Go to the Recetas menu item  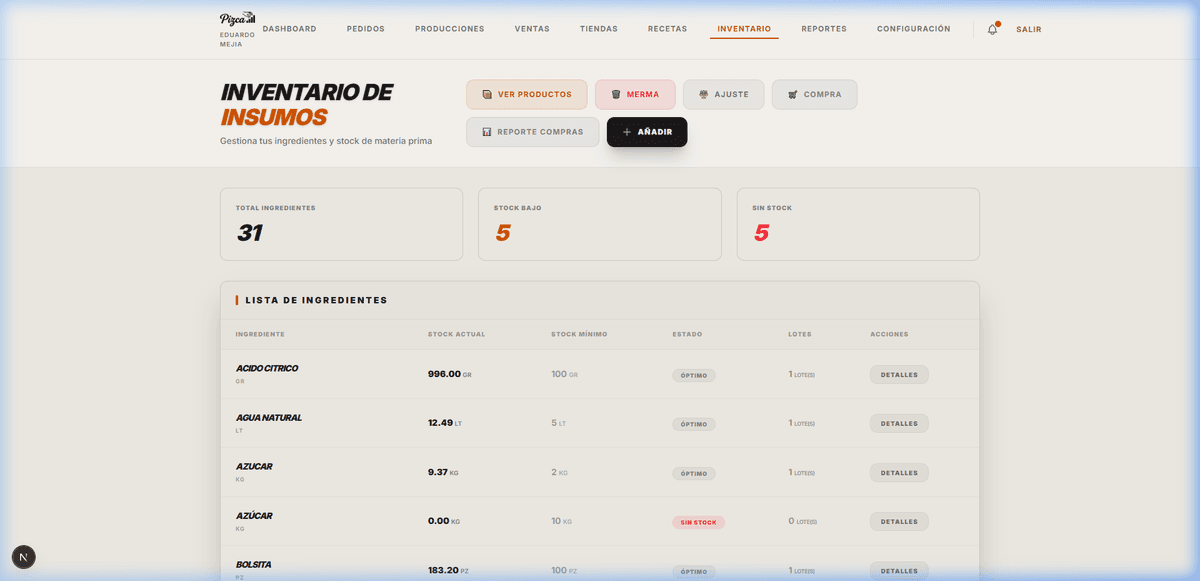click(x=667, y=29)
